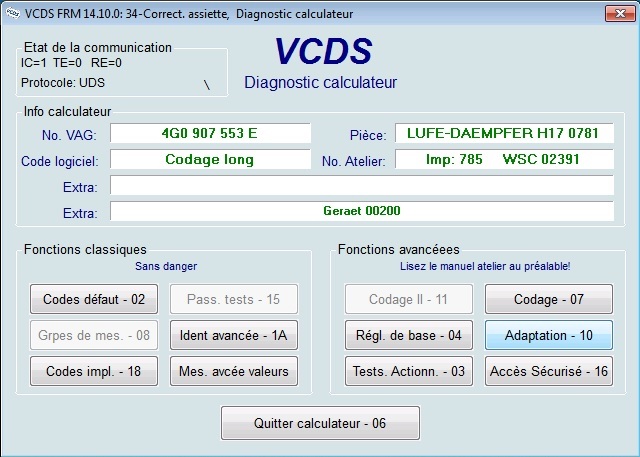Click the greyed Codage II - 11 button
This screenshot has height=457, width=640.
tap(408, 298)
